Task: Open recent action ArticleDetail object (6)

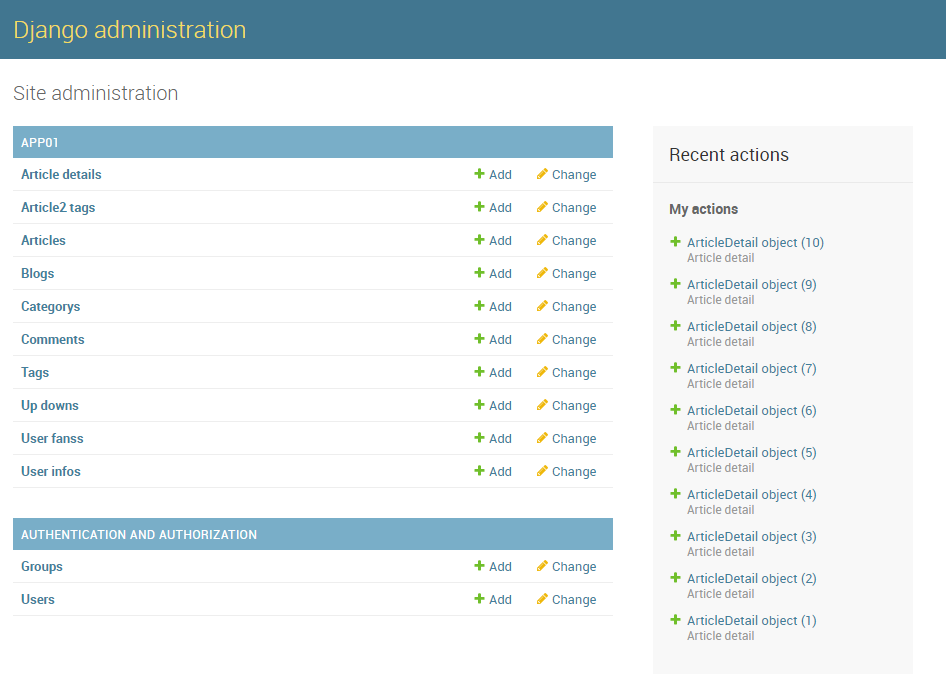Action: [752, 411]
